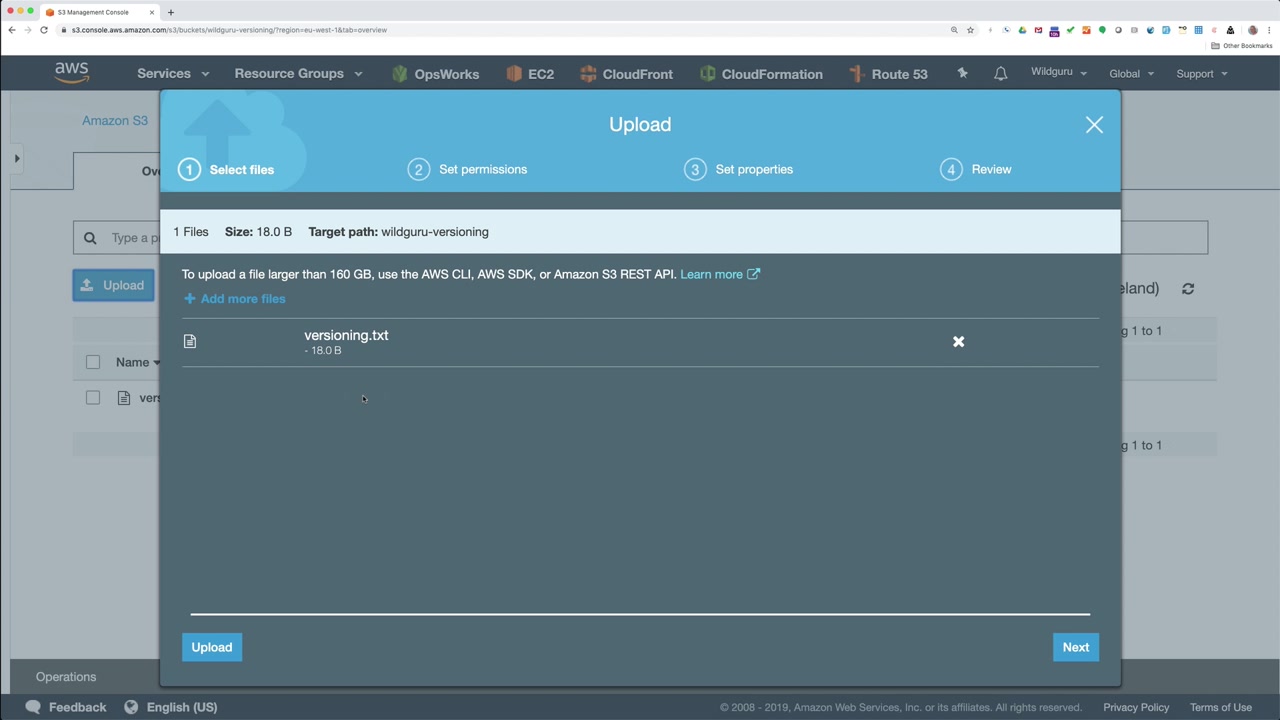Viewport: 1280px width, 720px height.
Task: Jump to step 2 Set permissions
Action: (x=468, y=169)
